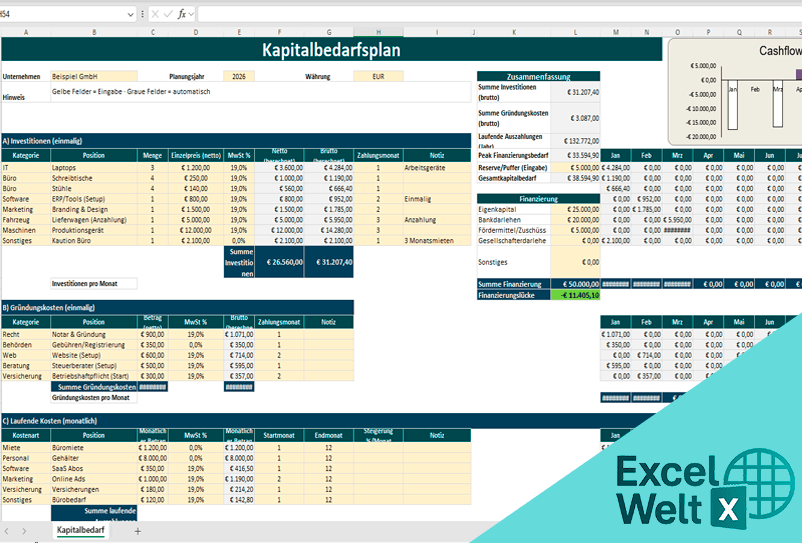Select the Bankdarlehen € 20.000,00 cell
802x543 pixels.
[575, 220]
